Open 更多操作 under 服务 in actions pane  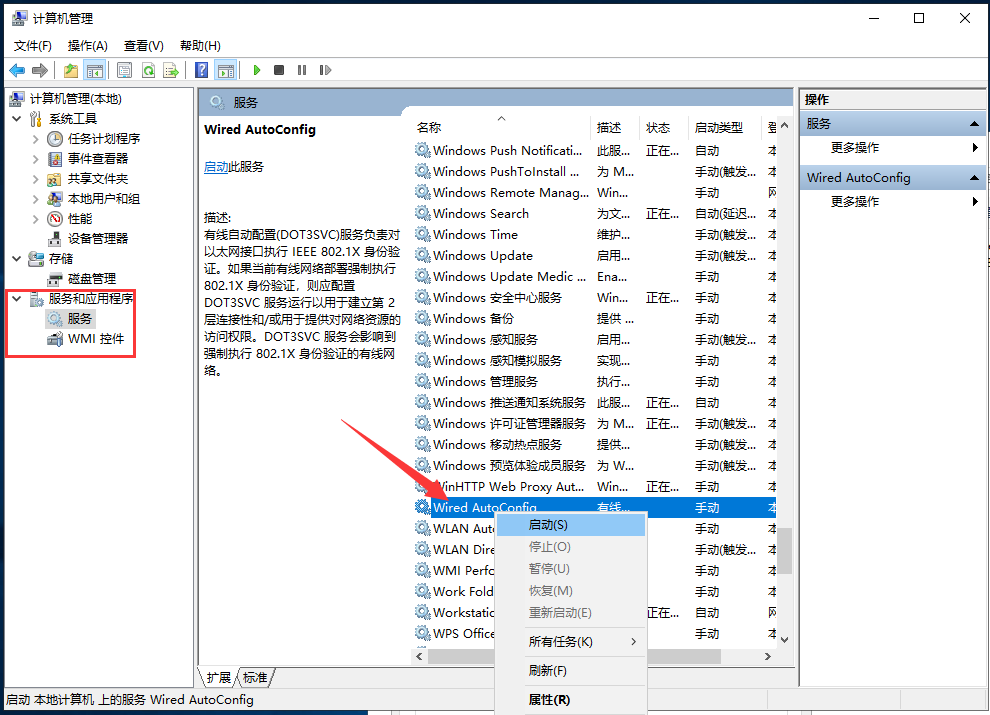pyautogui.click(x=855, y=148)
